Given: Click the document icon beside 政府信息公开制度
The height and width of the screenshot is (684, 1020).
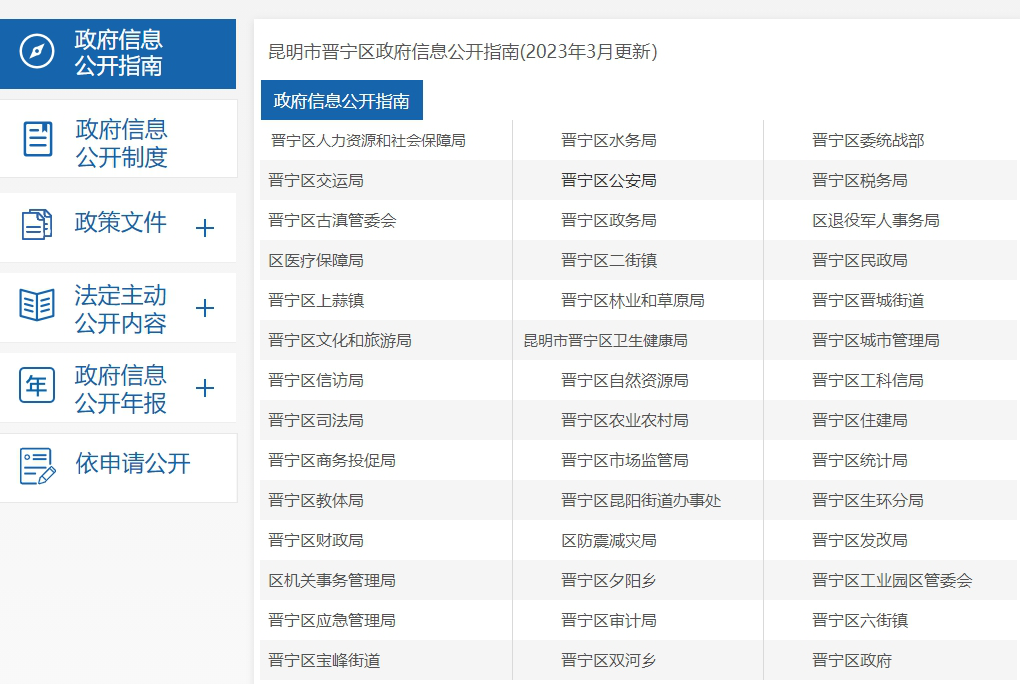Looking at the screenshot, I should pos(38,139).
